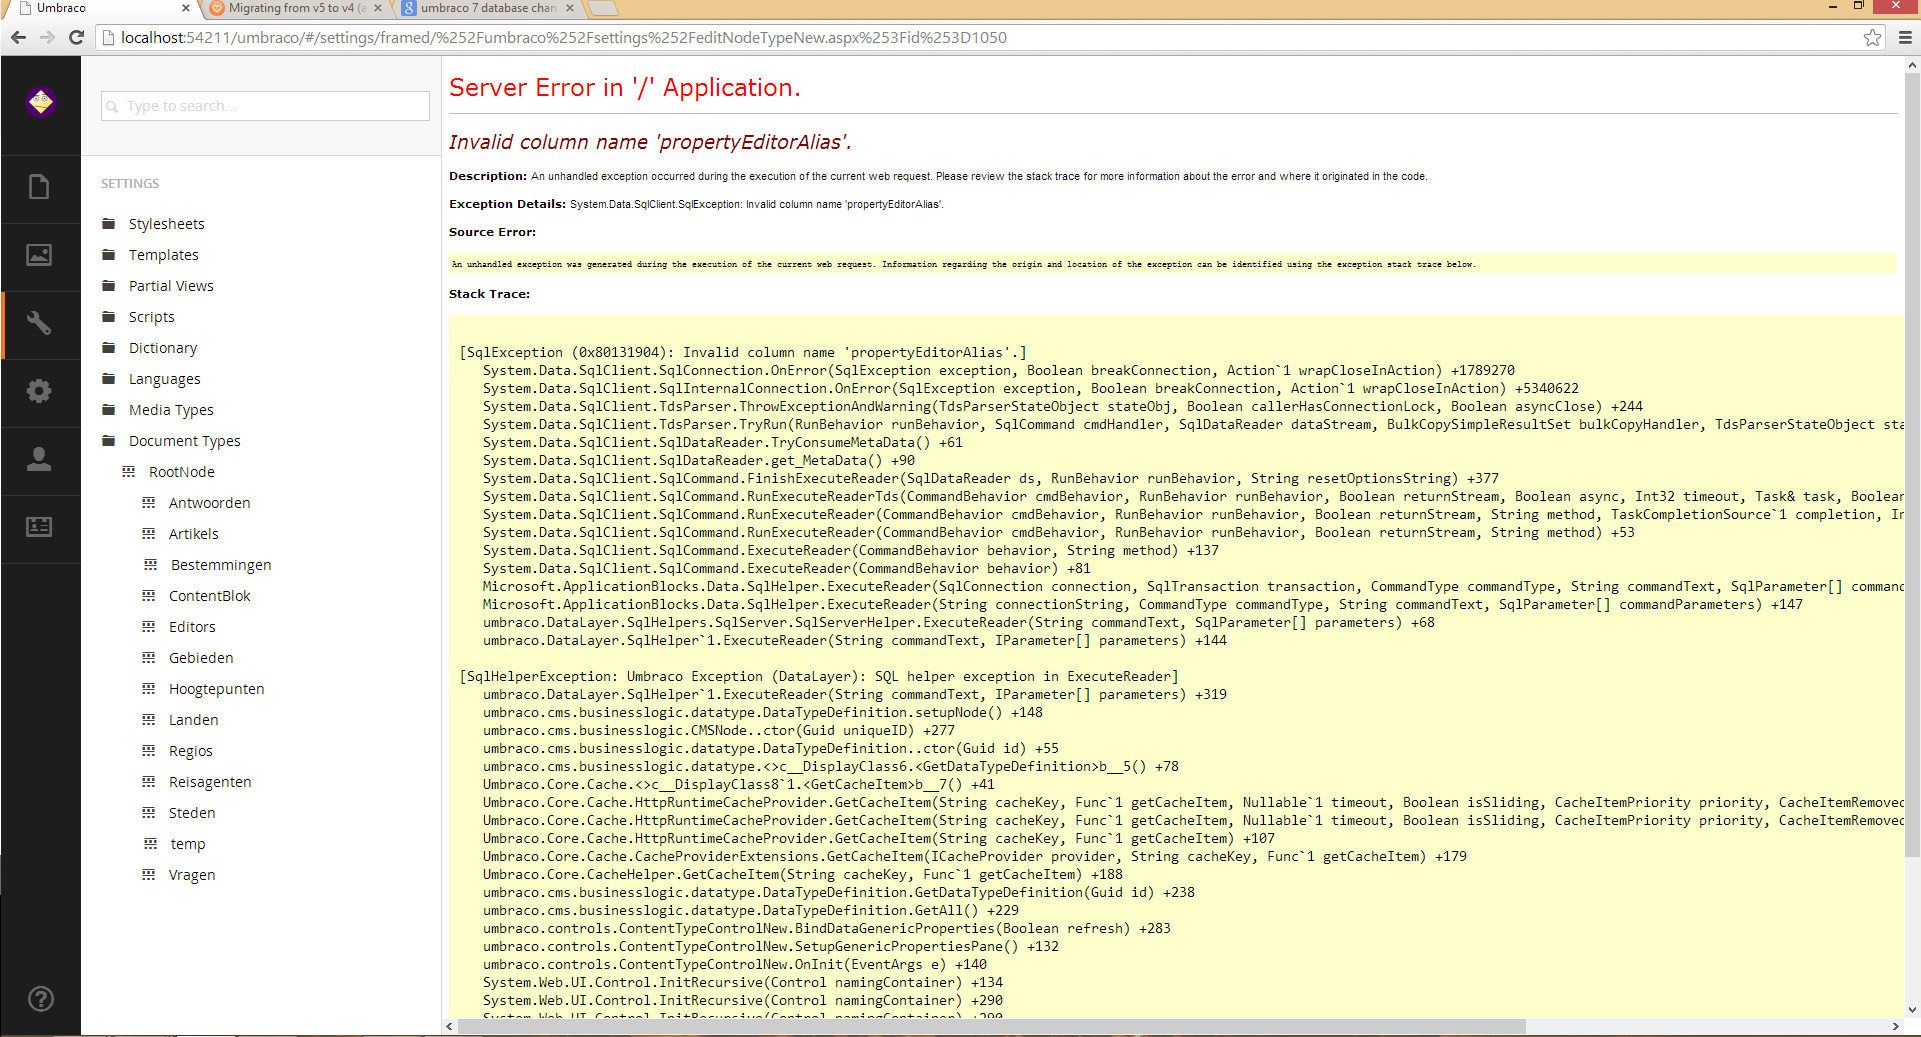Select temp document type
Image resolution: width=1921 pixels, height=1037 pixels.
(188, 844)
